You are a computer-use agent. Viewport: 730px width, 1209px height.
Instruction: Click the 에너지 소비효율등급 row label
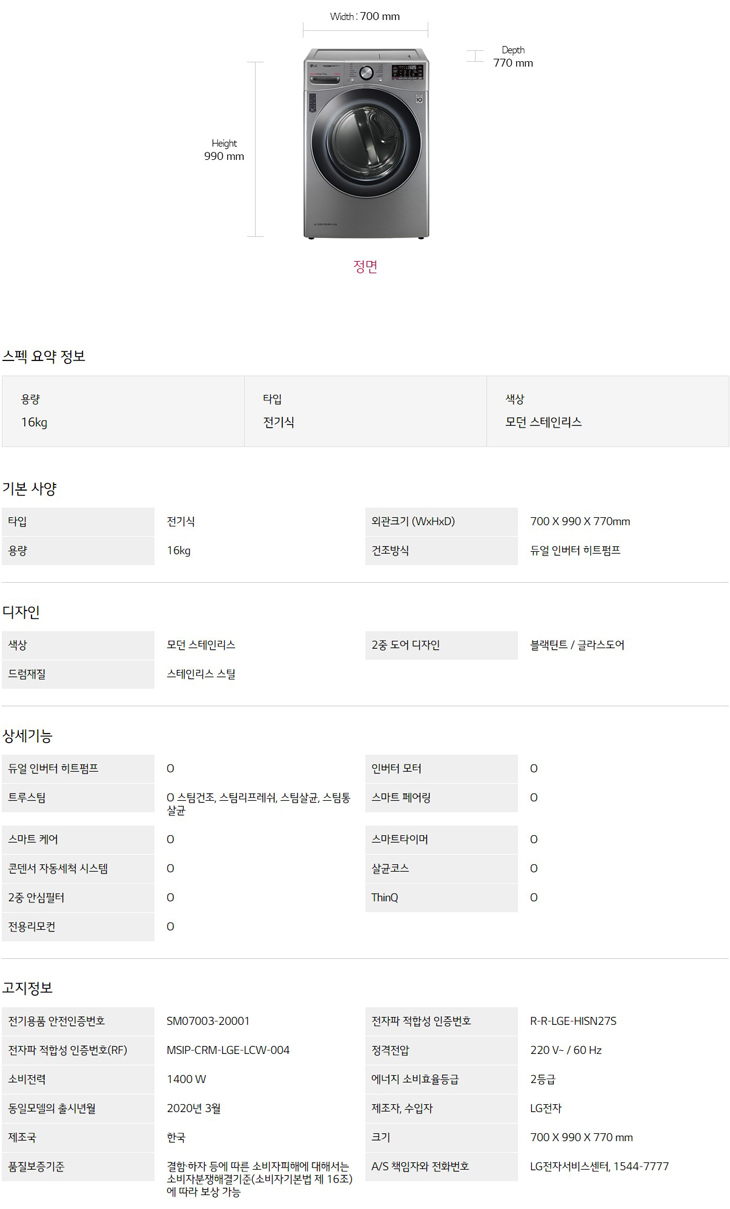pos(415,1080)
